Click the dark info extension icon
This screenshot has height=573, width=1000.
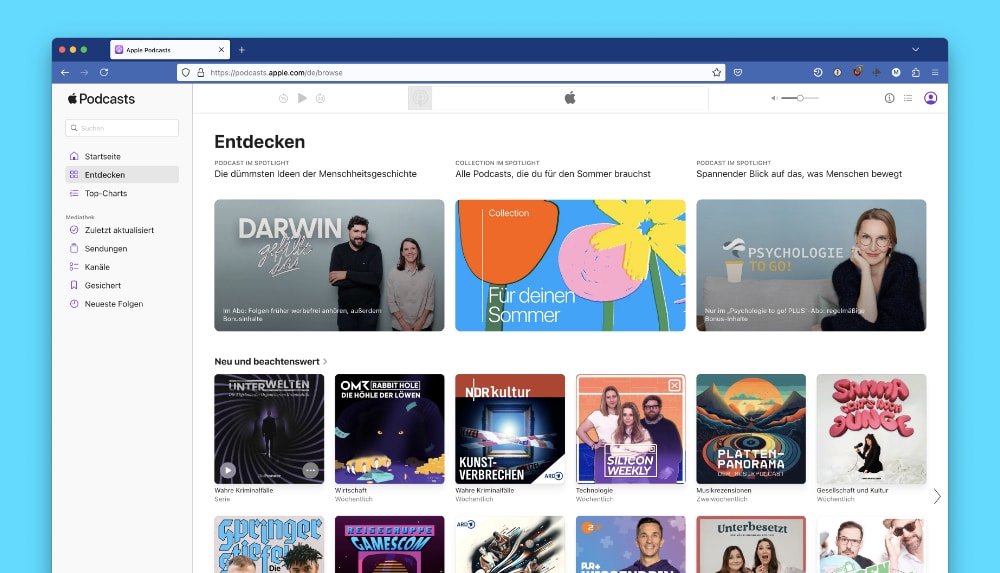837,73
